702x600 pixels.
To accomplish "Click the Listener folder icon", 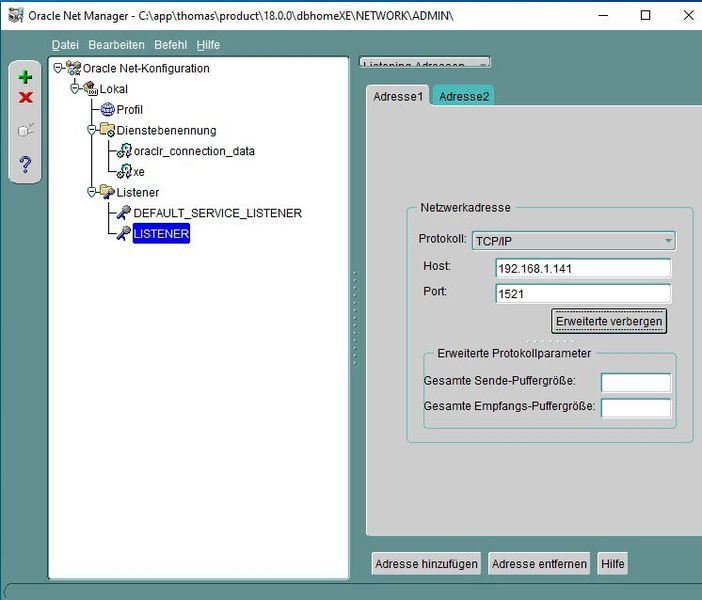I will 107,192.
